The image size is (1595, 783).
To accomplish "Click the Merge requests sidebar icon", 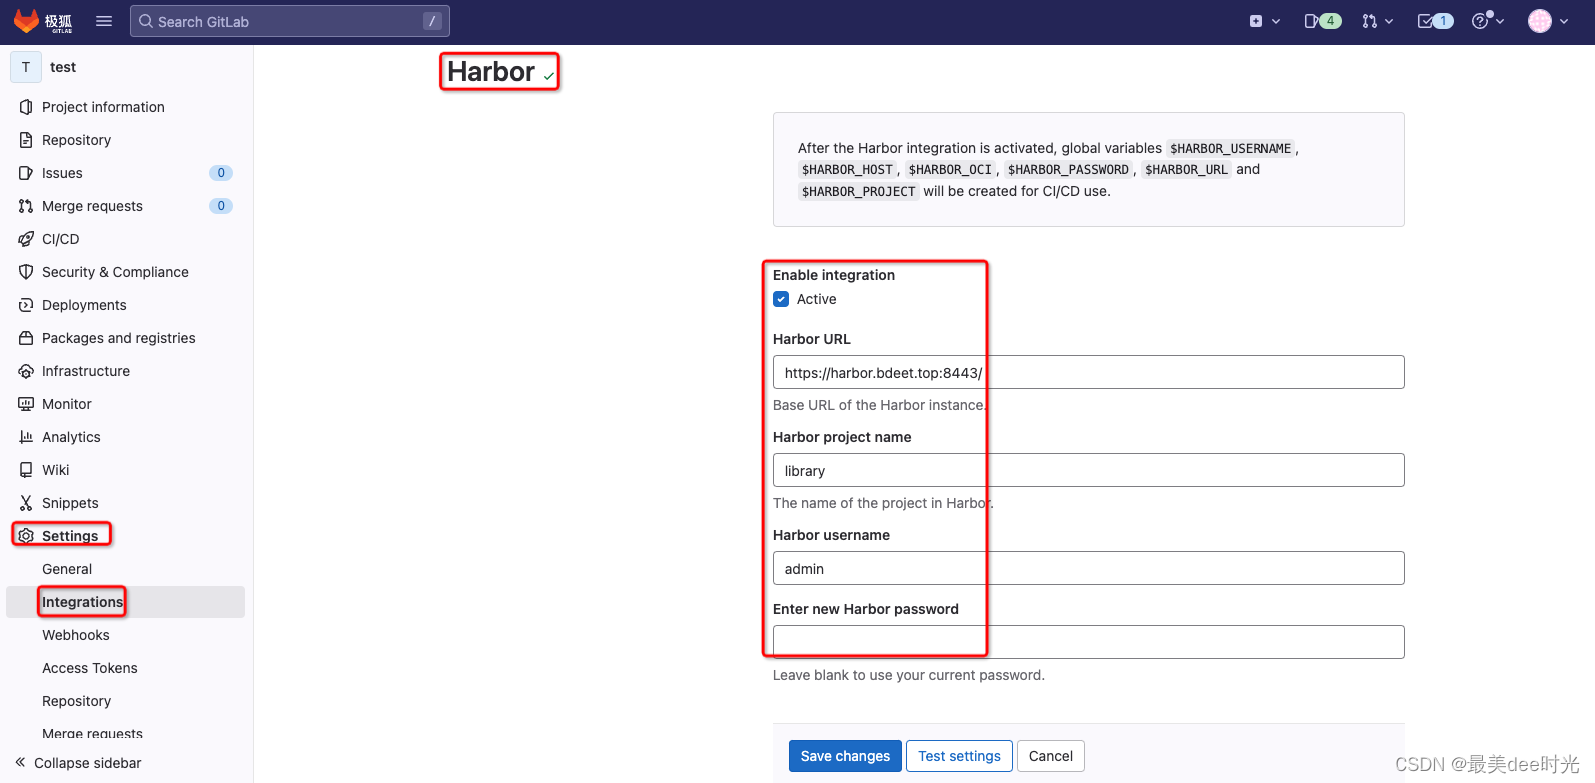I will (26, 206).
